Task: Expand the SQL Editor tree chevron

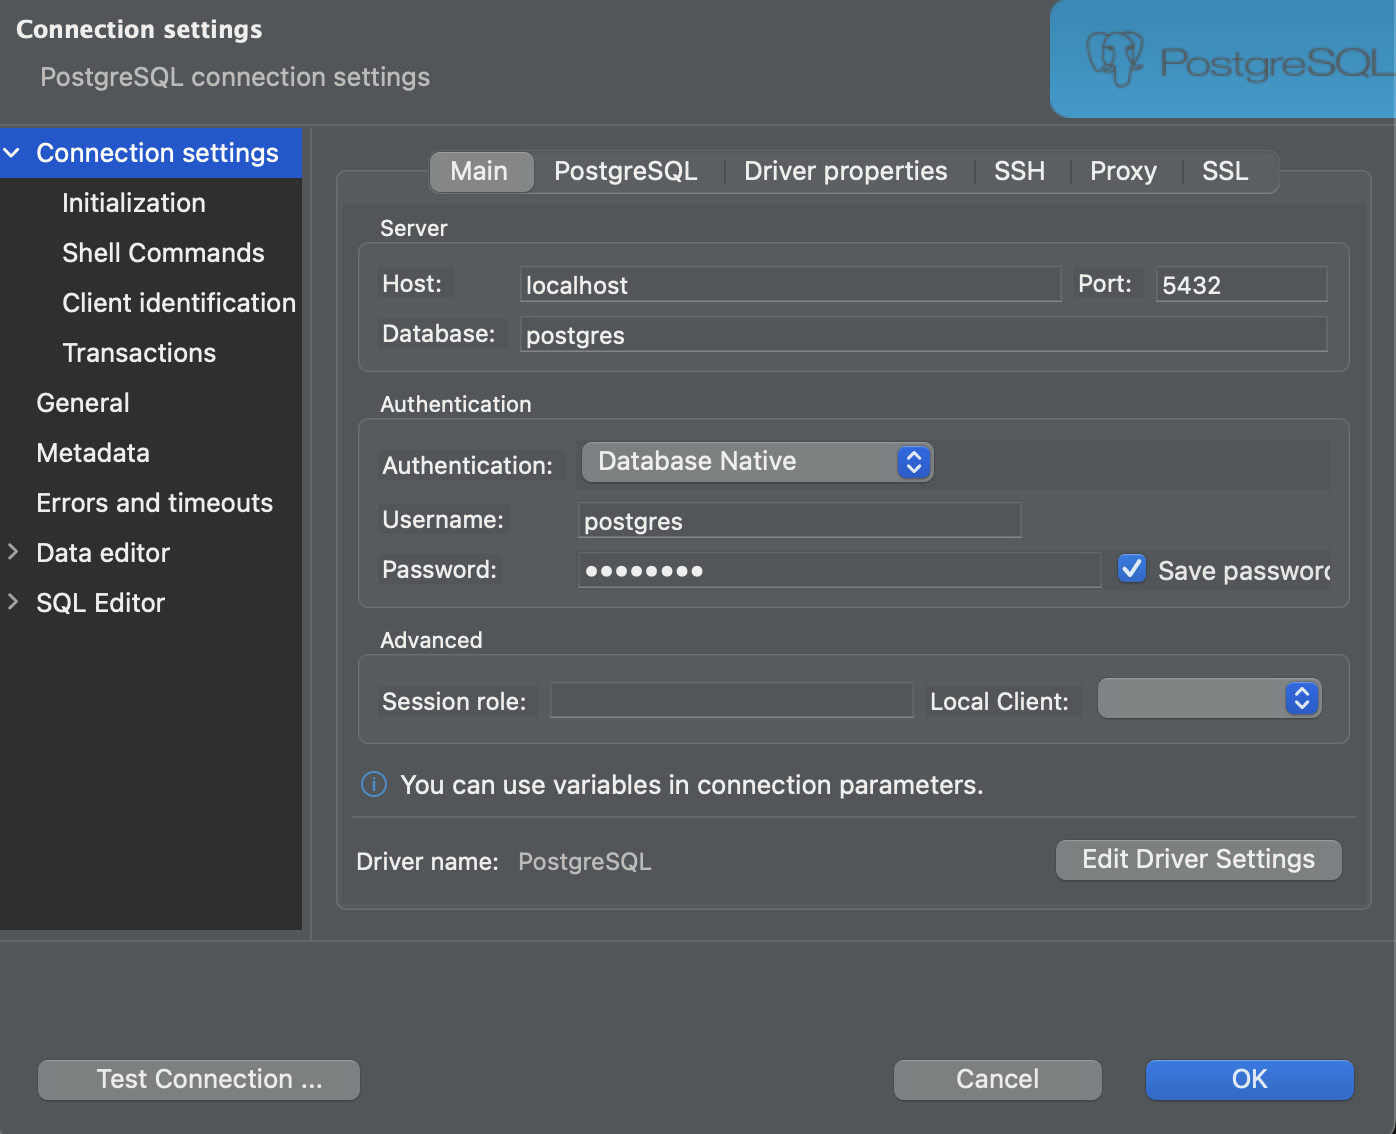Action: click(x=13, y=602)
